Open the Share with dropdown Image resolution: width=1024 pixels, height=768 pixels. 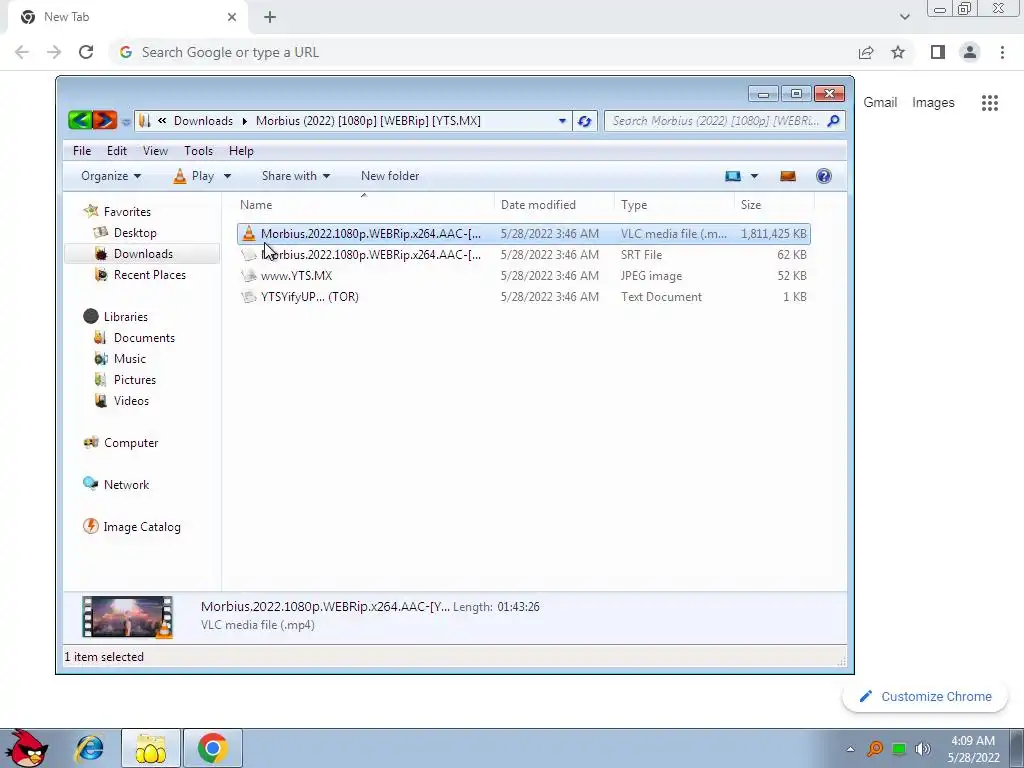296,176
